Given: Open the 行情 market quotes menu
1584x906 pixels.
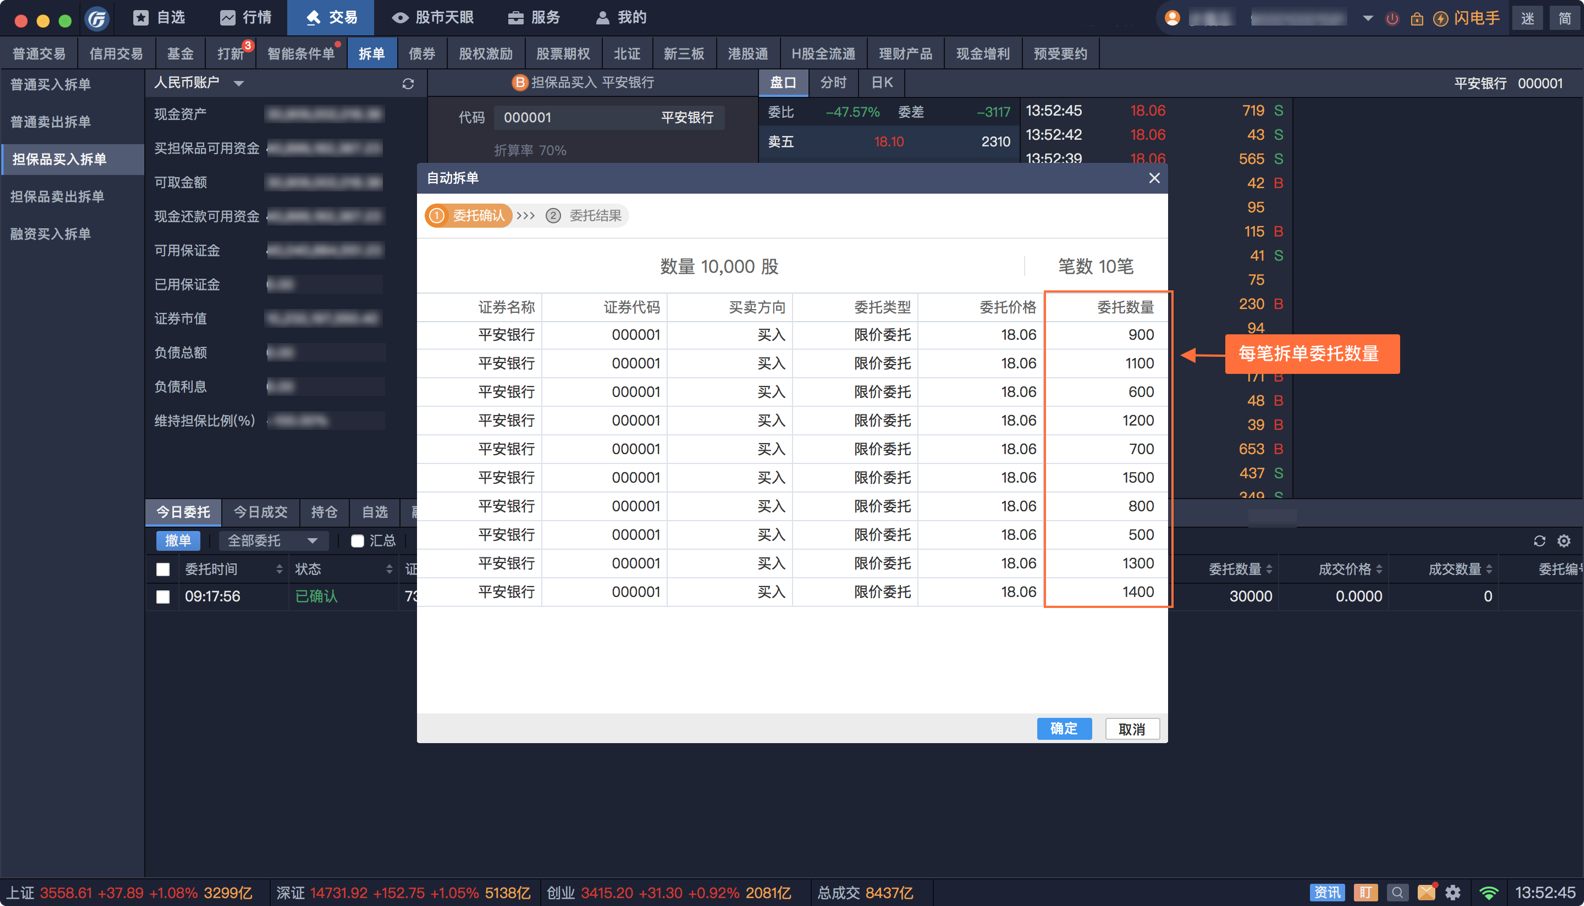Looking at the screenshot, I should point(246,18).
